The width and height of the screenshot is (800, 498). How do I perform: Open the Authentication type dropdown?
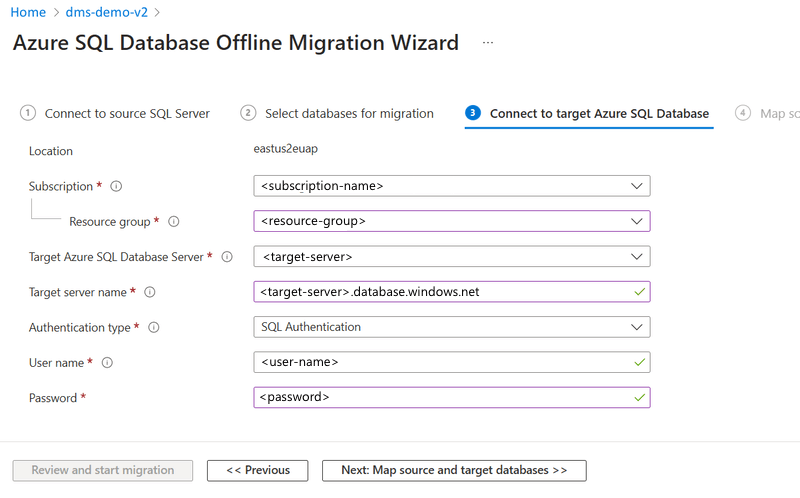coord(452,327)
